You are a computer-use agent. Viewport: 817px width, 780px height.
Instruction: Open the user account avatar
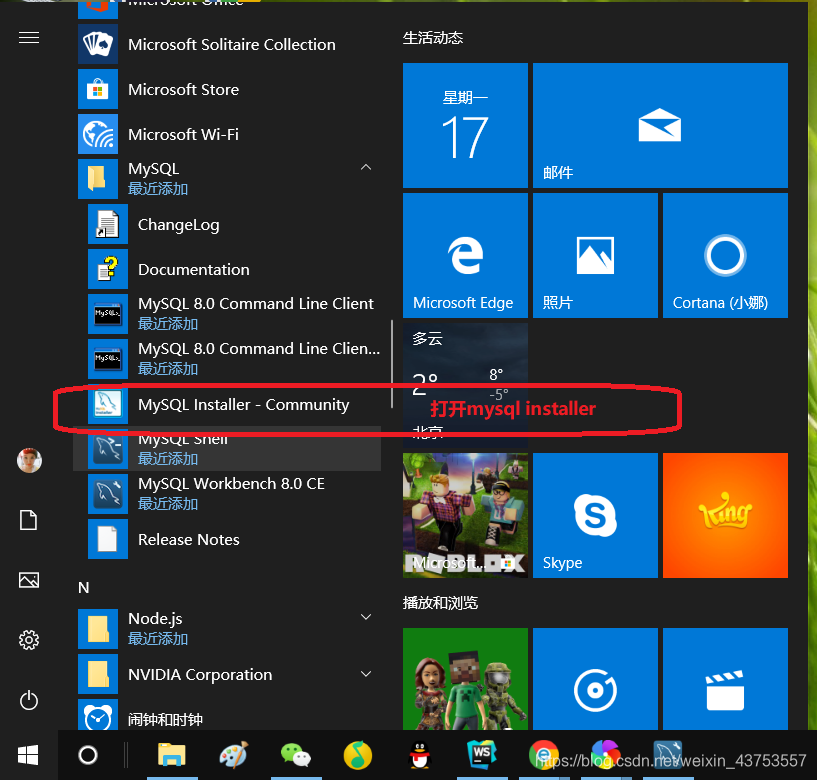[x=29, y=461]
